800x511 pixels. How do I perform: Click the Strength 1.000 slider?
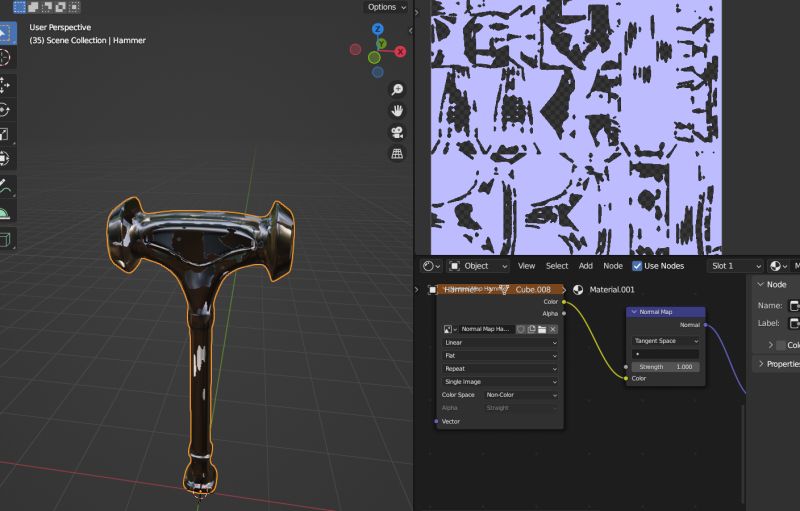click(x=665, y=367)
